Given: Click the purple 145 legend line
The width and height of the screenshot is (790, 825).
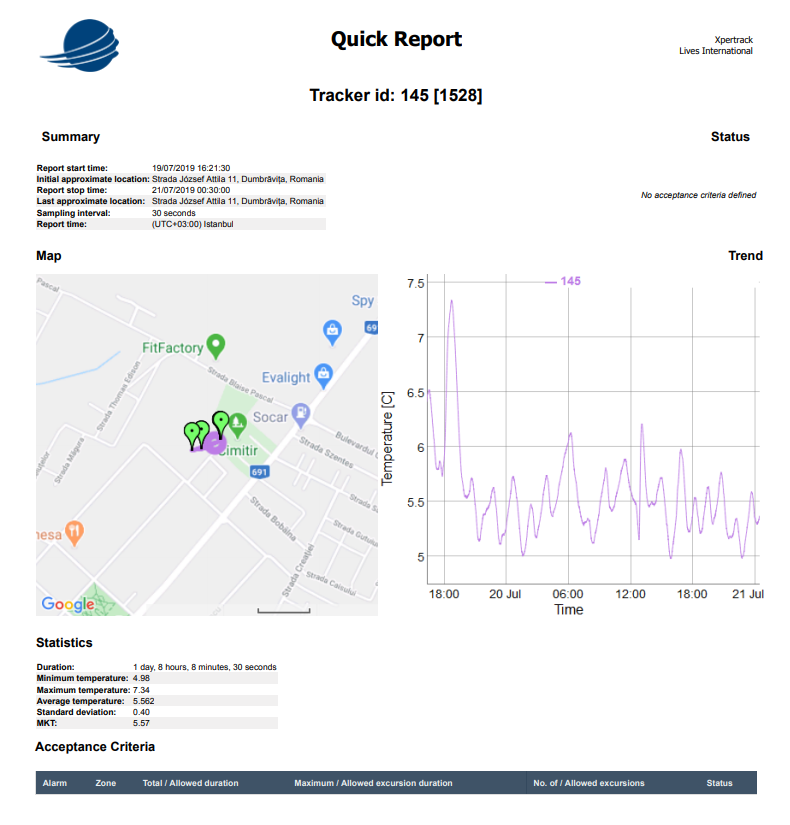Looking at the screenshot, I should click(x=550, y=282).
